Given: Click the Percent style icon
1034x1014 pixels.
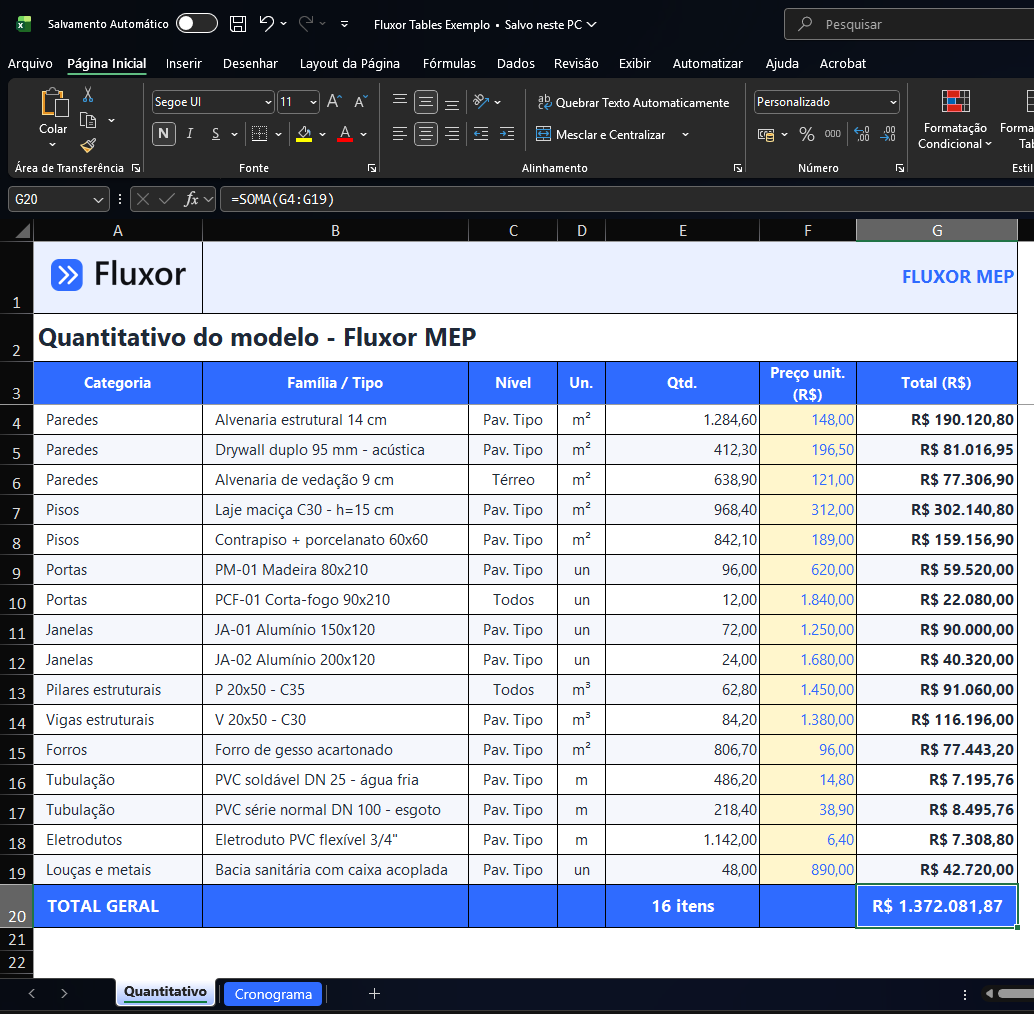Looking at the screenshot, I should tap(806, 134).
